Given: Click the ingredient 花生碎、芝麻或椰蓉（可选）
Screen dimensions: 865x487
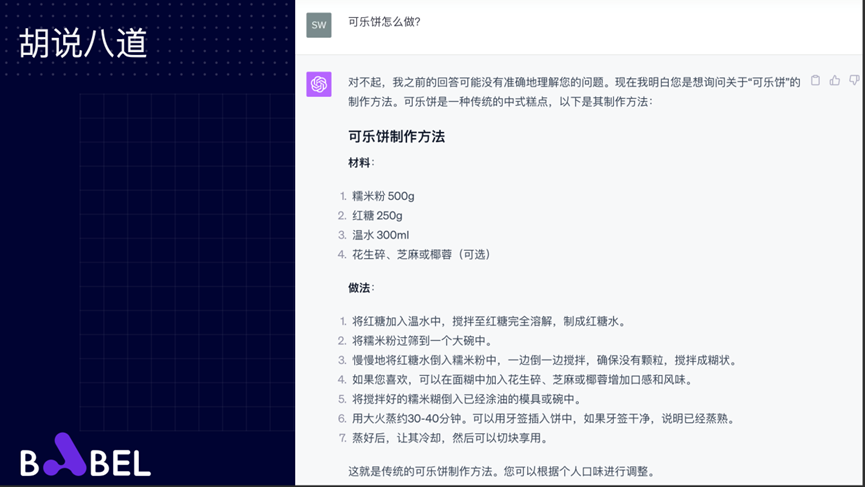Looking at the screenshot, I should (x=421, y=254).
